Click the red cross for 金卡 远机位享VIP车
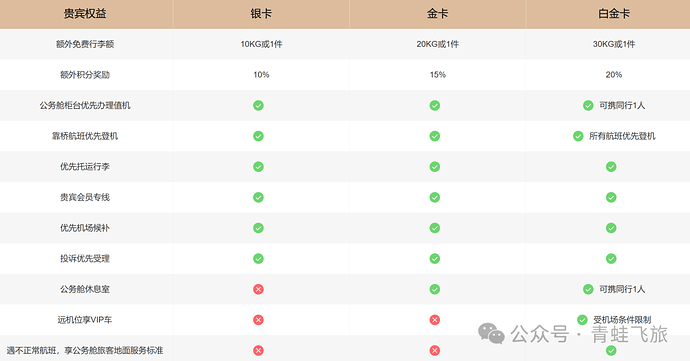The height and width of the screenshot is (361, 690). click(x=435, y=320)
